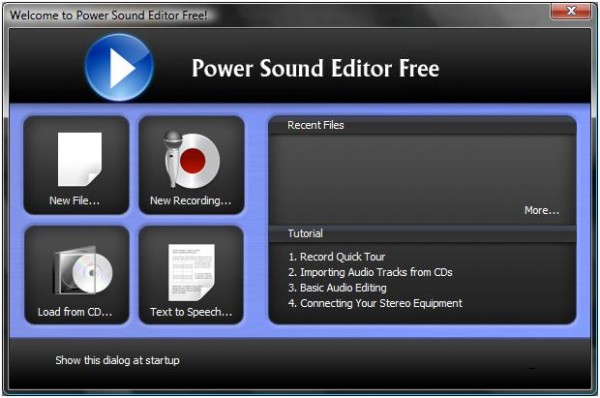Click the blue play button logo
The width and height of the screenshot is (600, 398).
tap(119, 67)
